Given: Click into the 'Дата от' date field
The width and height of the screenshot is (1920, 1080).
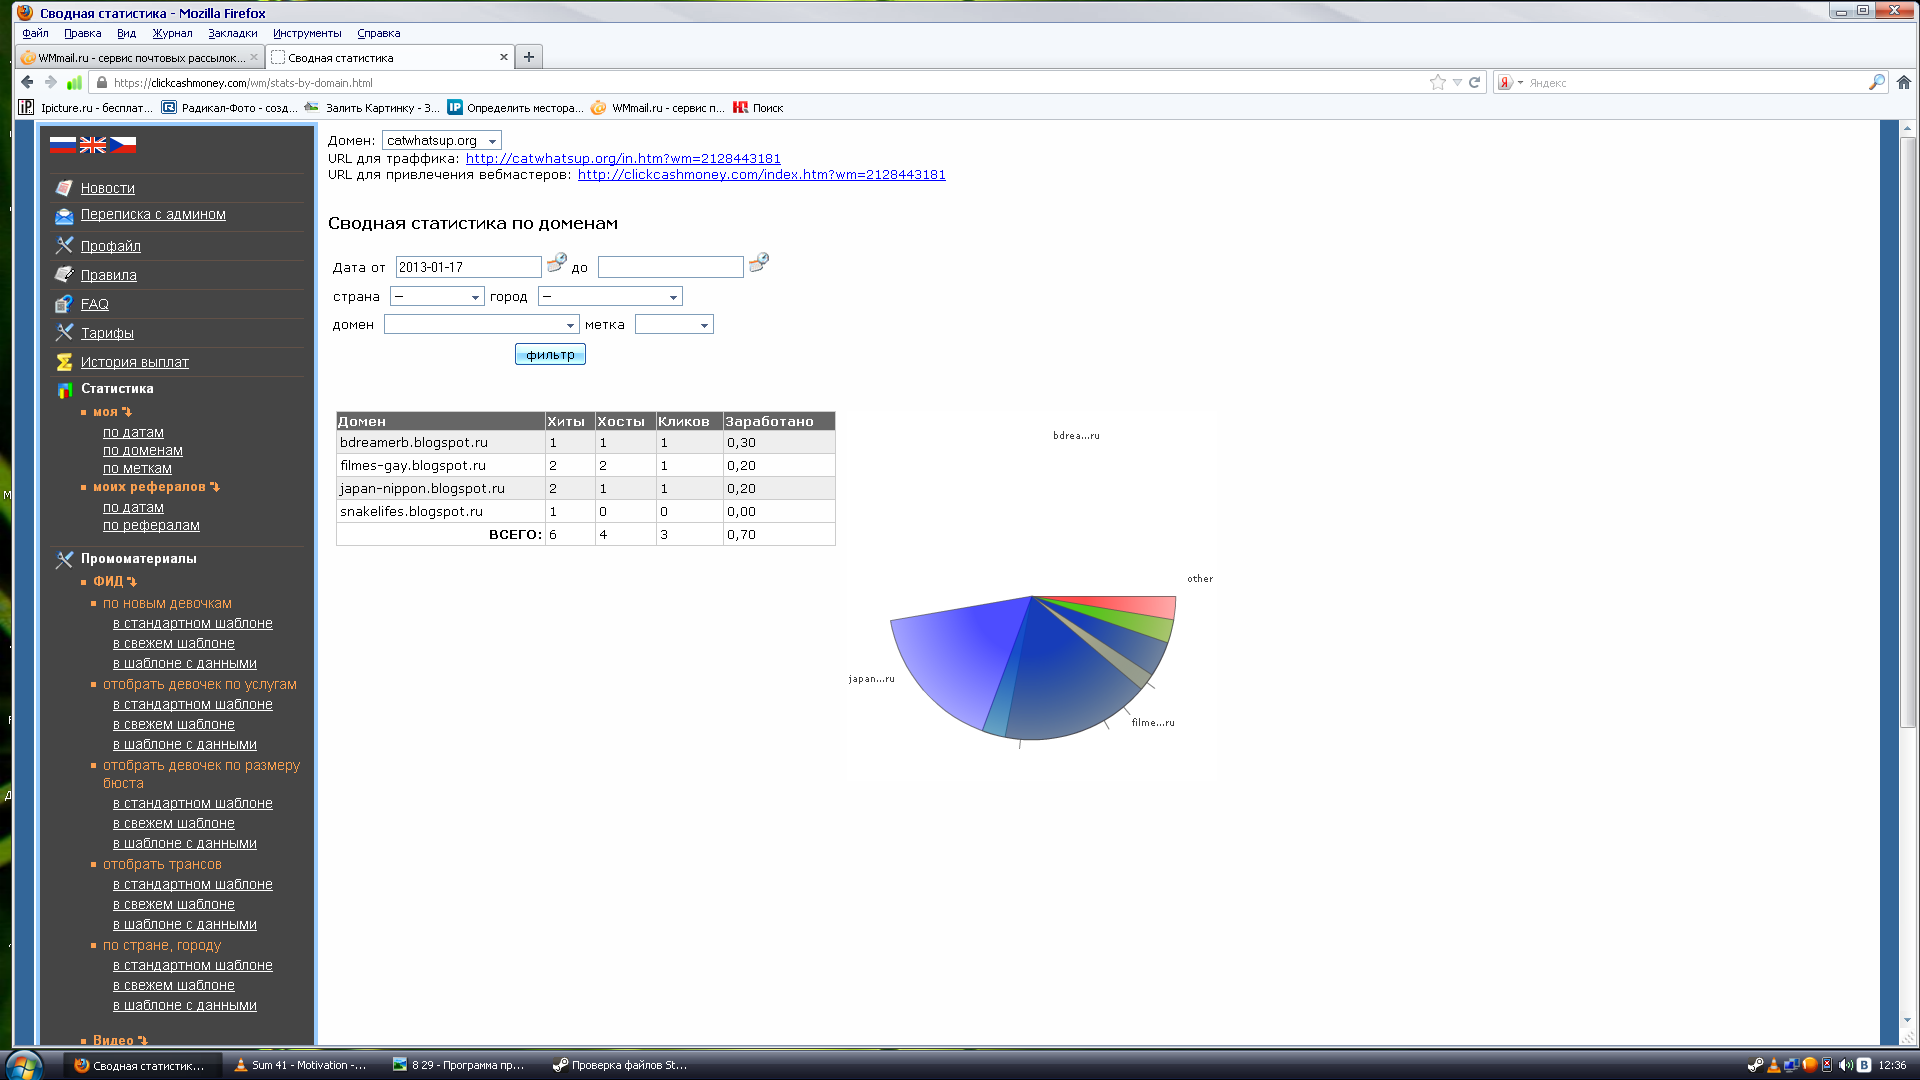Looking at the screenshot, I should (x=467, y=267).
